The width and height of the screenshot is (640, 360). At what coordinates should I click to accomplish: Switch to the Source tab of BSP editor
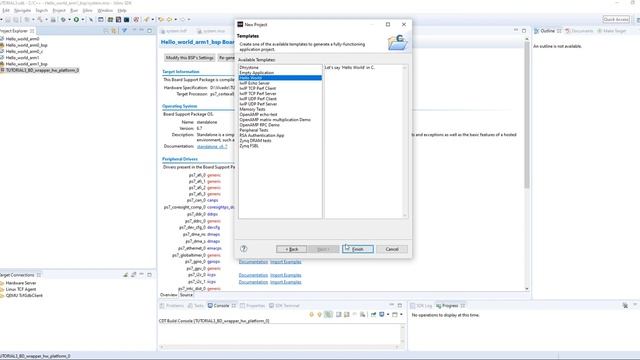pyautogui.click(x=186, y=295)
